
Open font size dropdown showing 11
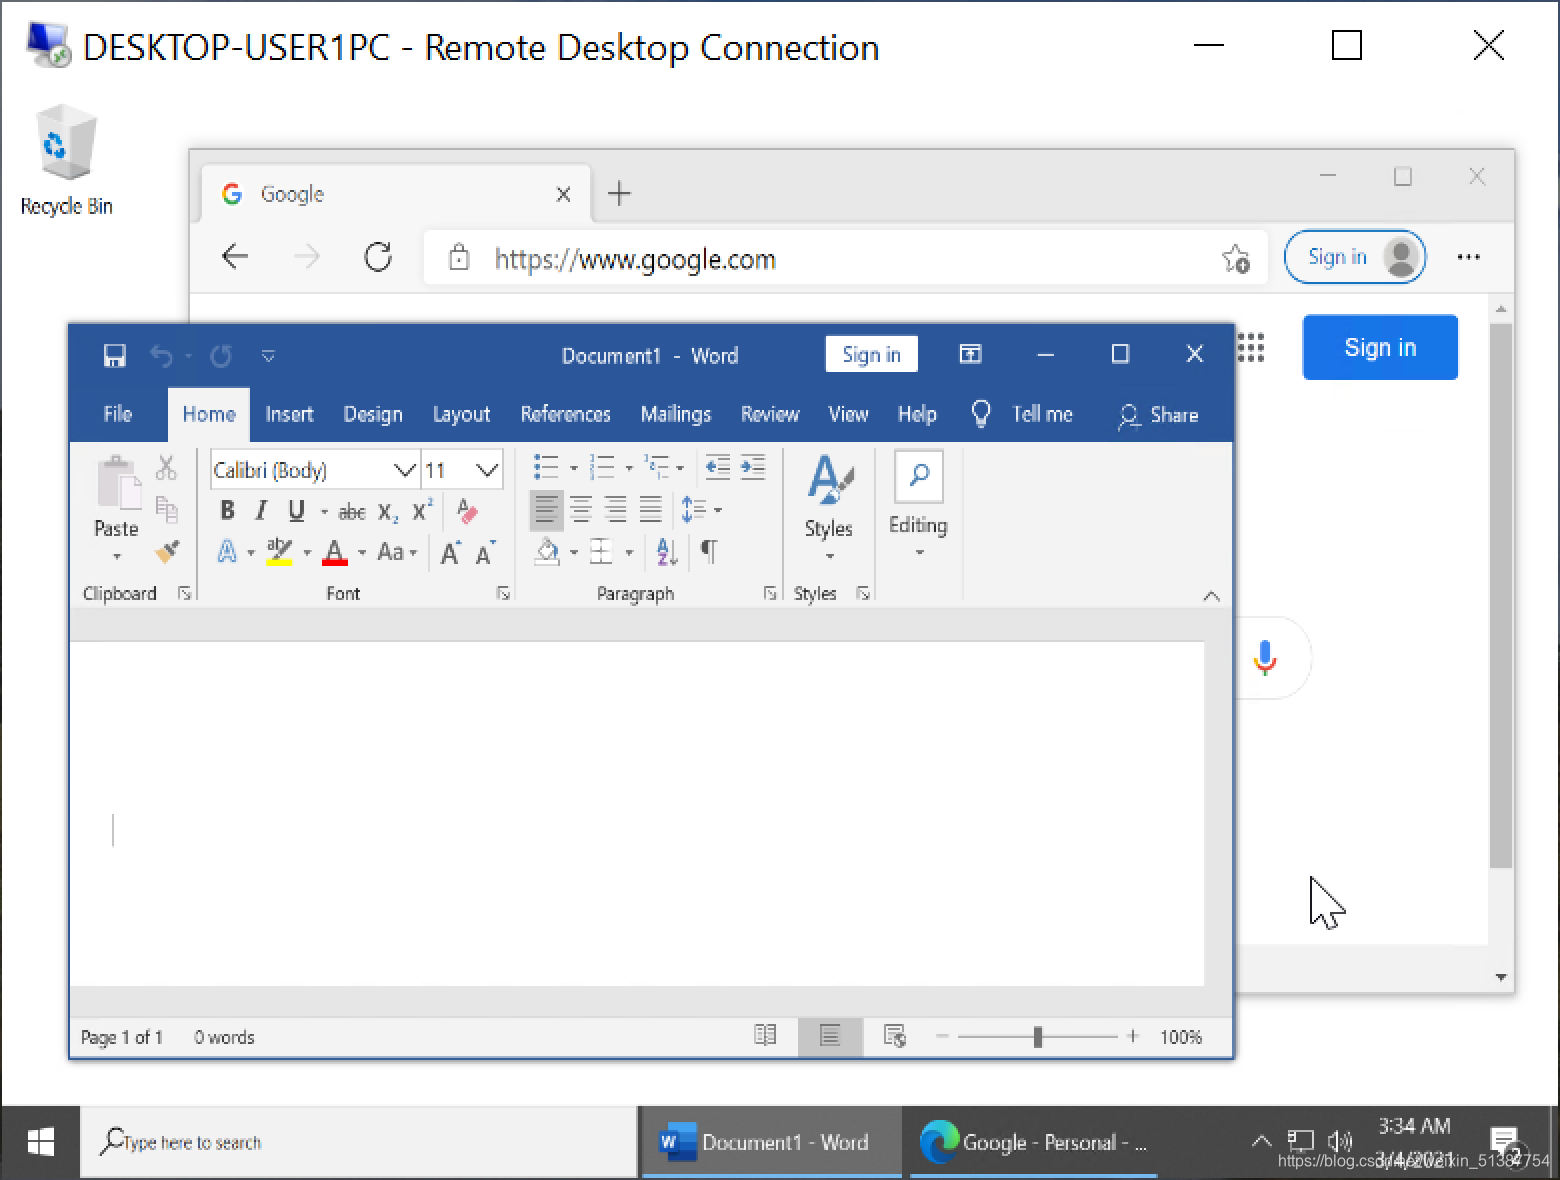click(x=487, y=470)
